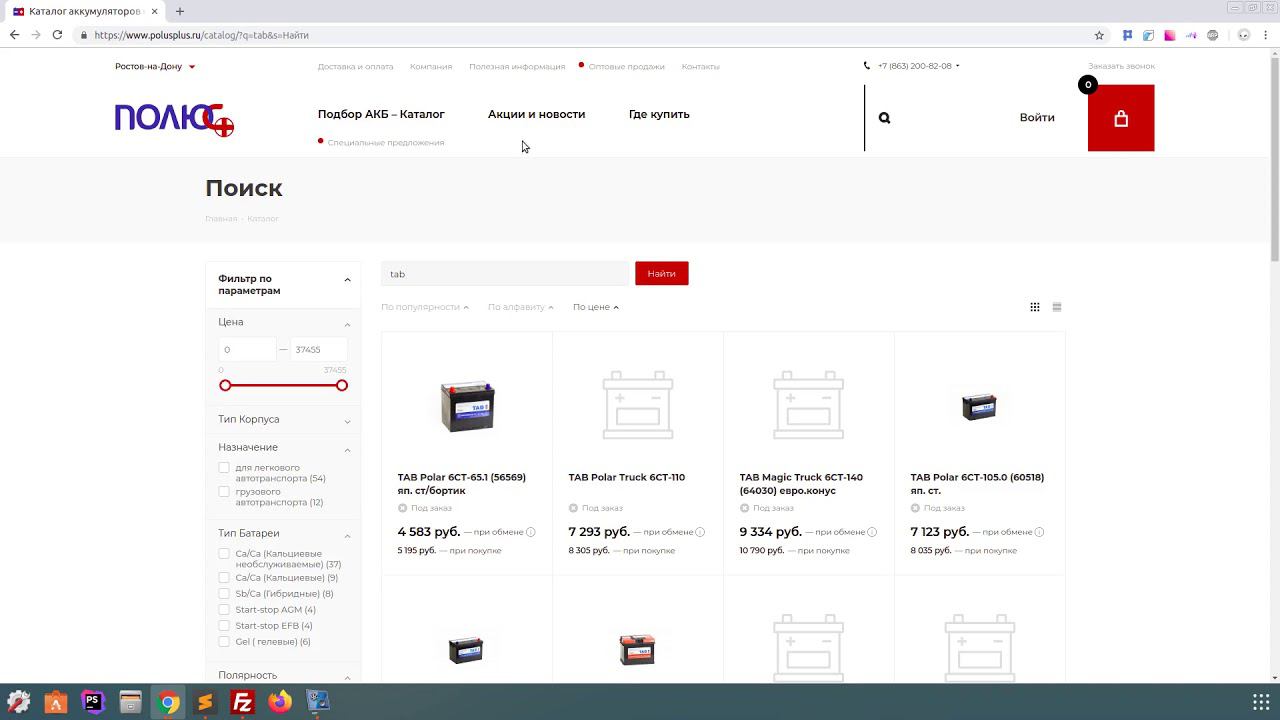1280x720 pixels.
Task: Collapse the 'Назначение' filter section
Action: (347, 450)
